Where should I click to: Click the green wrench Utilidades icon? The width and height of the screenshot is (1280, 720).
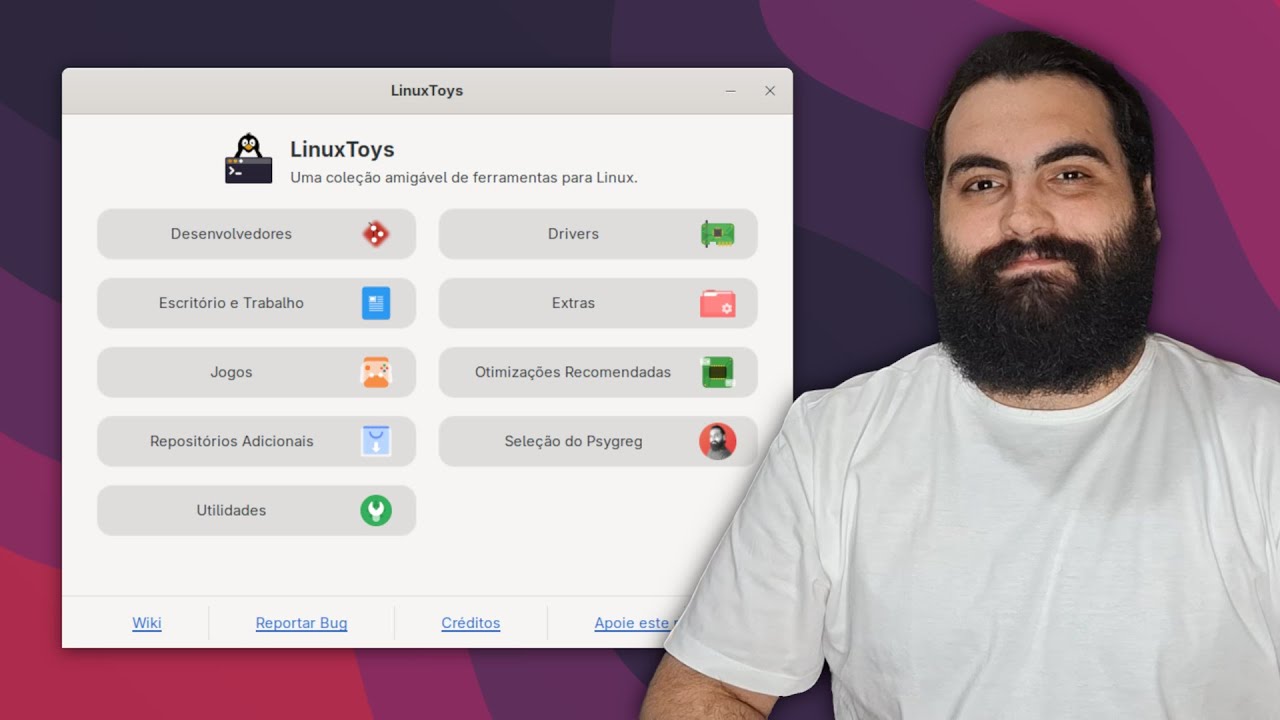(x=376, y=510)
